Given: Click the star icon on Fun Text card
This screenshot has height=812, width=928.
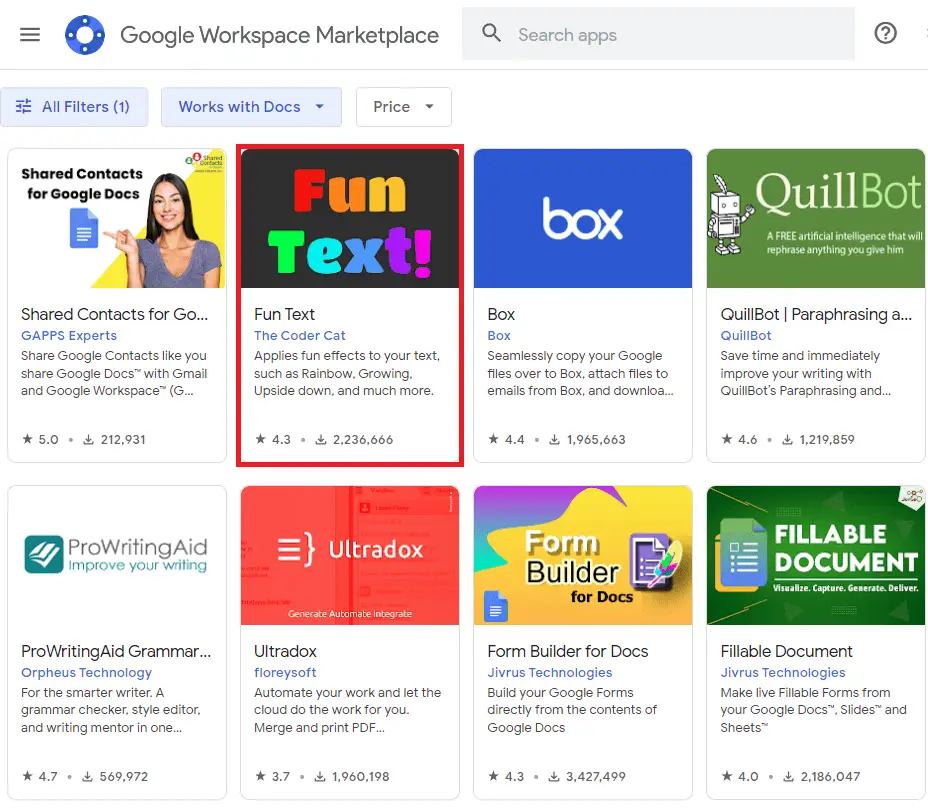Looking at the screenshot, I should [260, 439].
